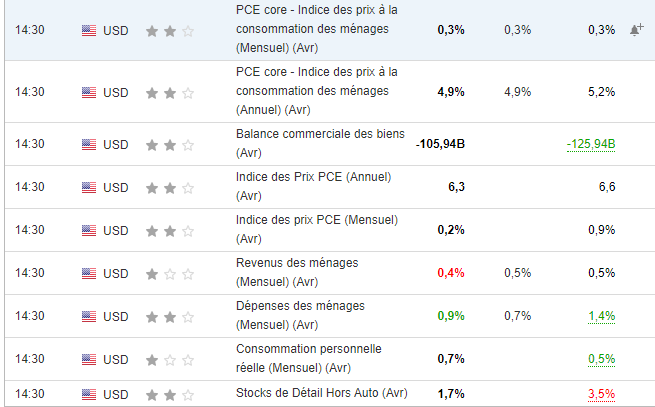Viewport: 655px width, 407px height.
Task: Click the actual value -105,94B
Action: [x=440, y=144]
